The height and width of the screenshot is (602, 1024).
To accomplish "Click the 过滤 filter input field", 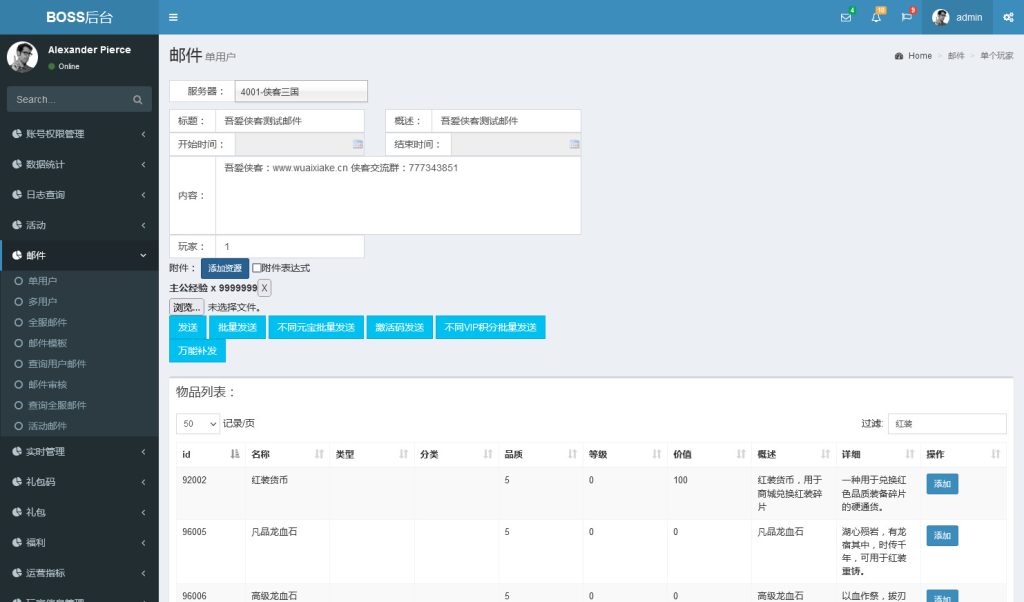I will [946, 424].
